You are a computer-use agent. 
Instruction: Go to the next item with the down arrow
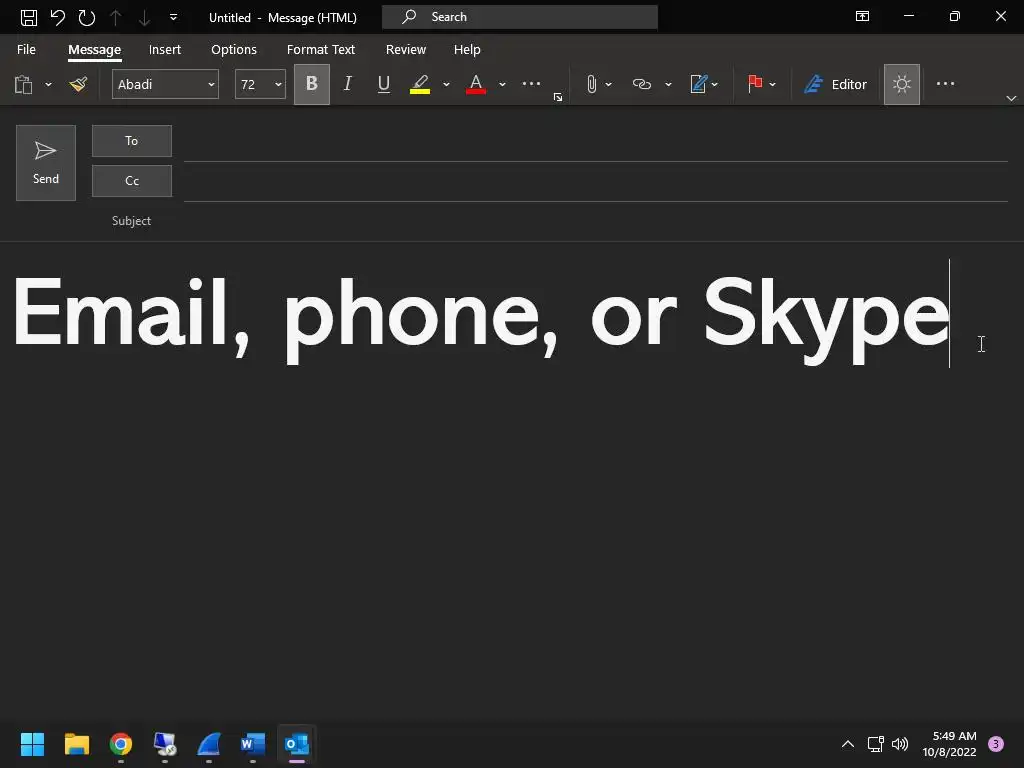point(144,17)
